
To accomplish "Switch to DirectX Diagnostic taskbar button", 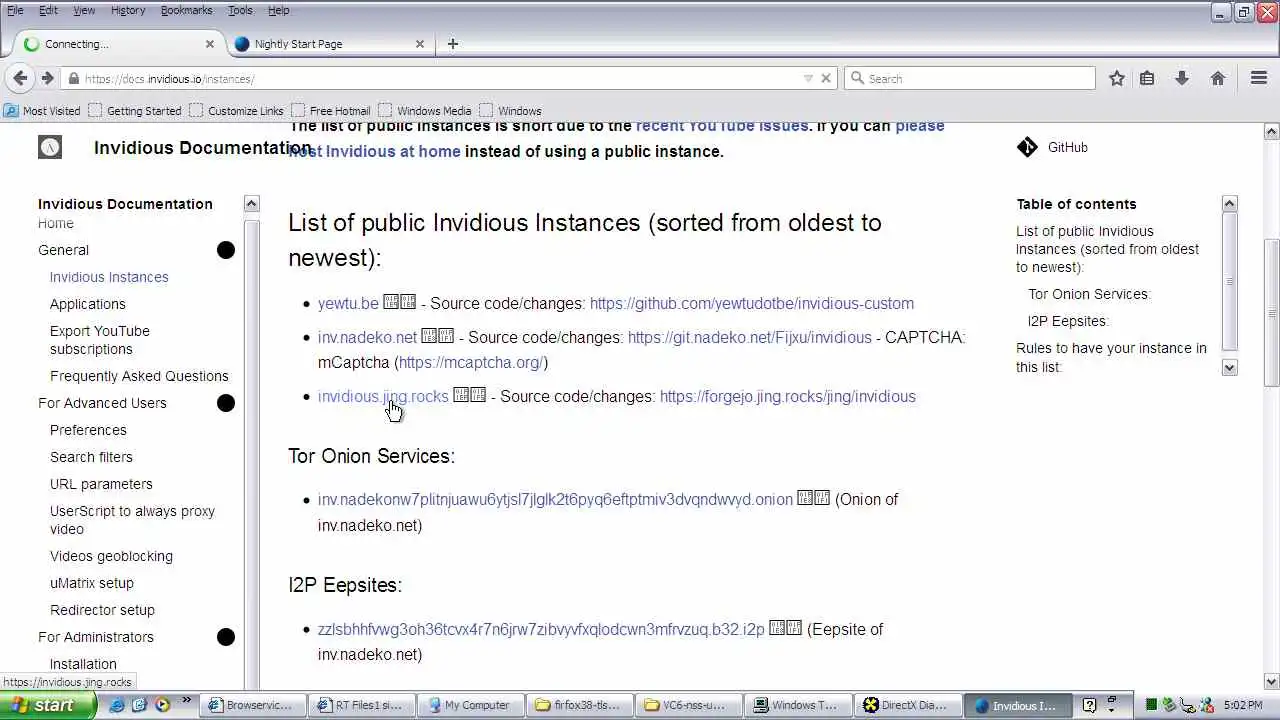I will click(909, 705).
